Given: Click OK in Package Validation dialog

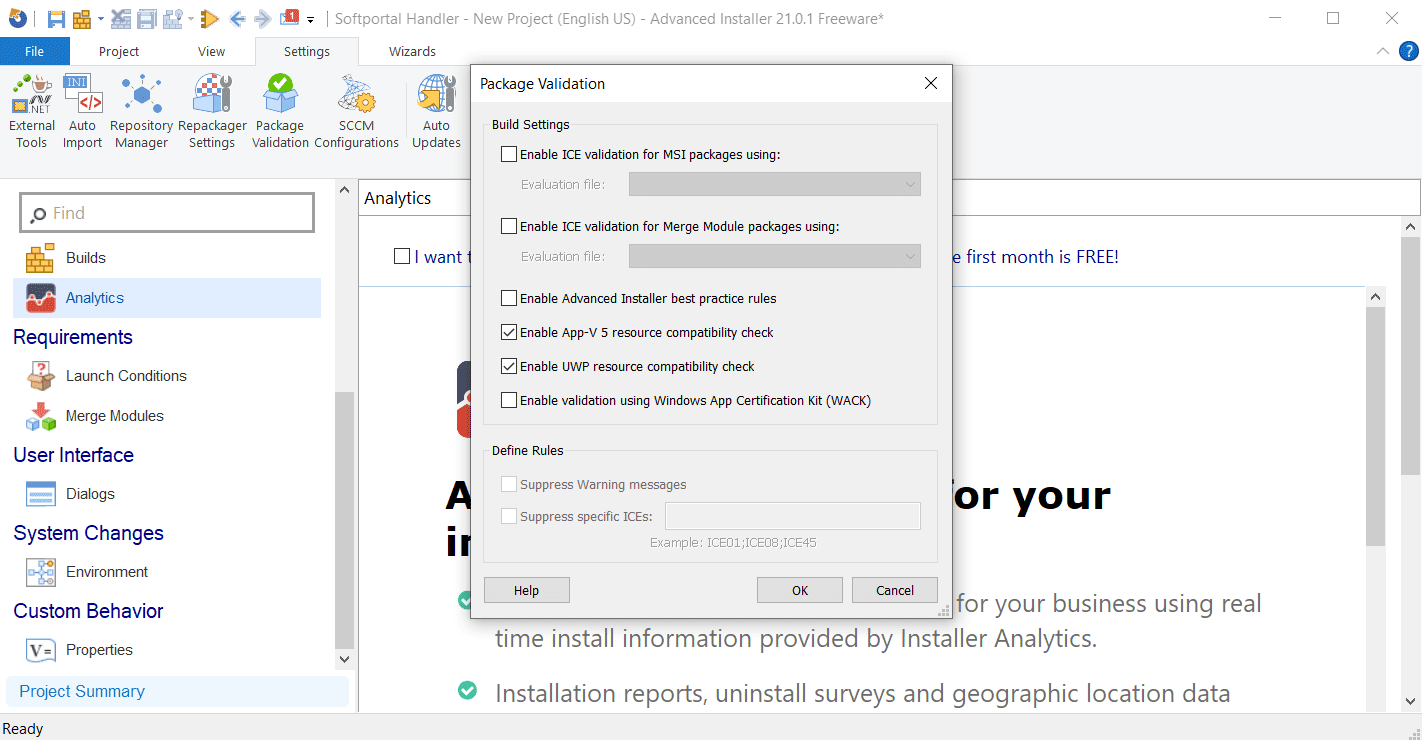Looking at the screenshot, I should (x=800, y=590).
